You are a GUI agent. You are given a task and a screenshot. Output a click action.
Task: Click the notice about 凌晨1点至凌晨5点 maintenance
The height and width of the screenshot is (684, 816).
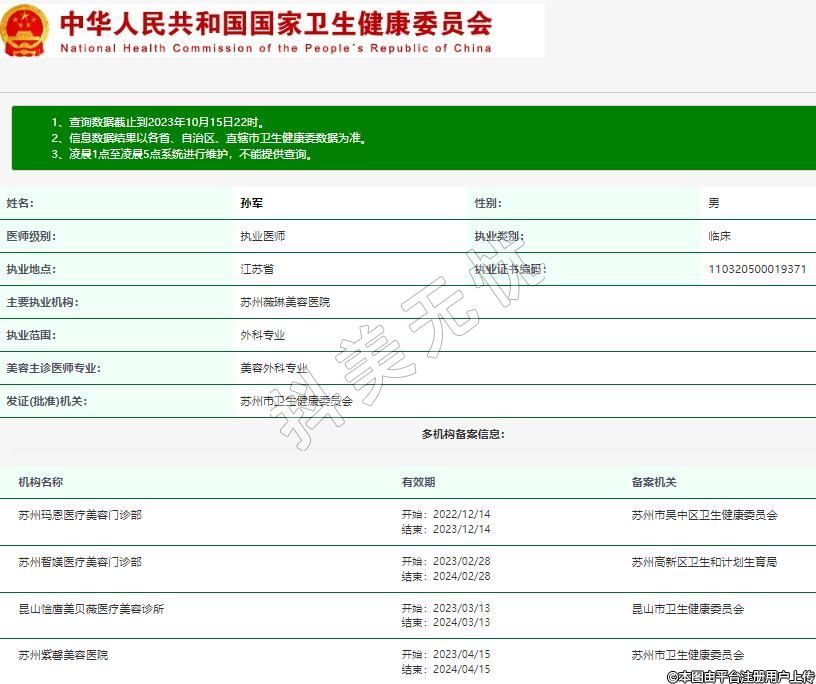(x=184, y=154)
